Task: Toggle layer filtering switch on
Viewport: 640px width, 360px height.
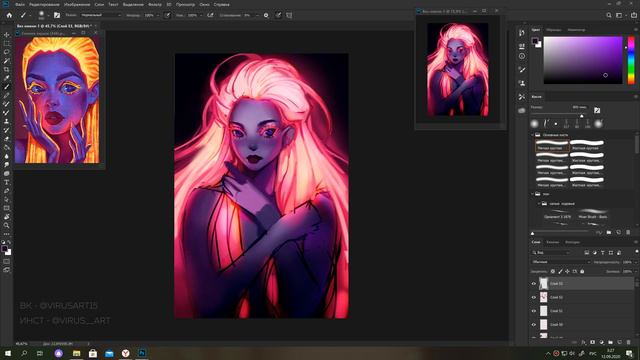Action: point(636,251)
